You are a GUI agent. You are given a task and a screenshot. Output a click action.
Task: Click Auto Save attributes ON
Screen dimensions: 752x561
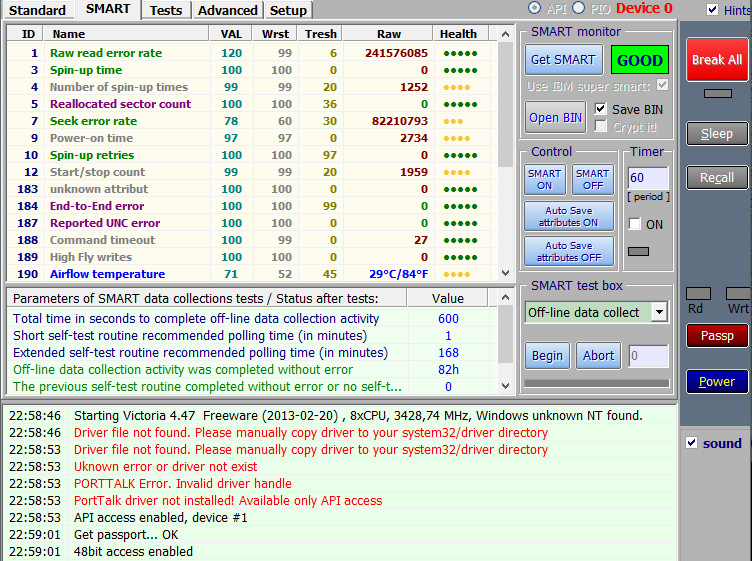[569, 217]
